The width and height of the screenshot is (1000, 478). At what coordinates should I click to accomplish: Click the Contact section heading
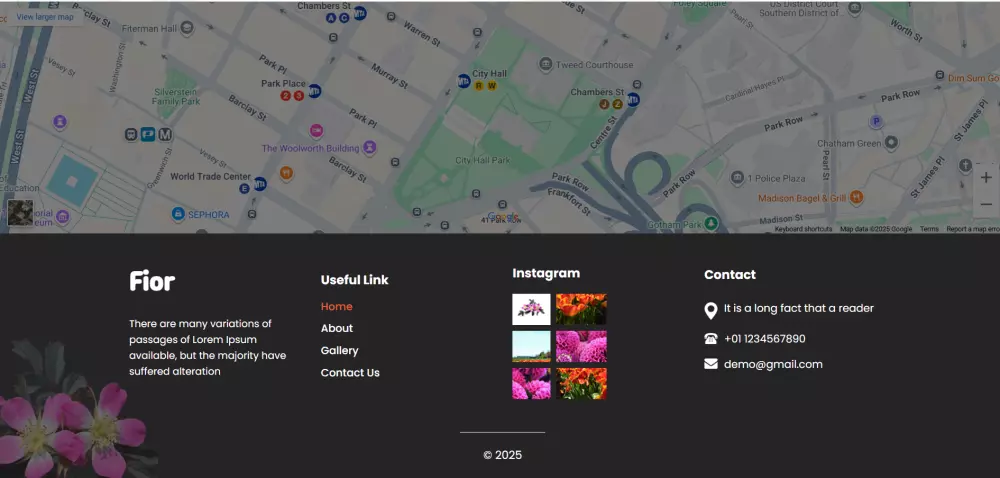(730, 275)
